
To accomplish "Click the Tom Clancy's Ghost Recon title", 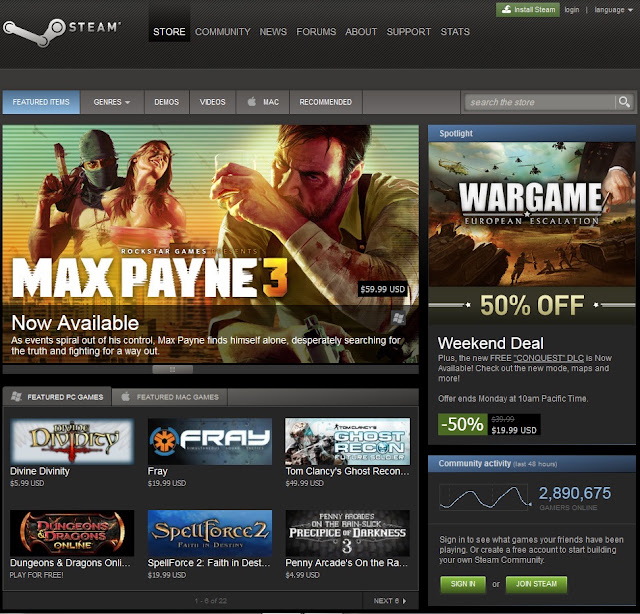I will 347,471.
